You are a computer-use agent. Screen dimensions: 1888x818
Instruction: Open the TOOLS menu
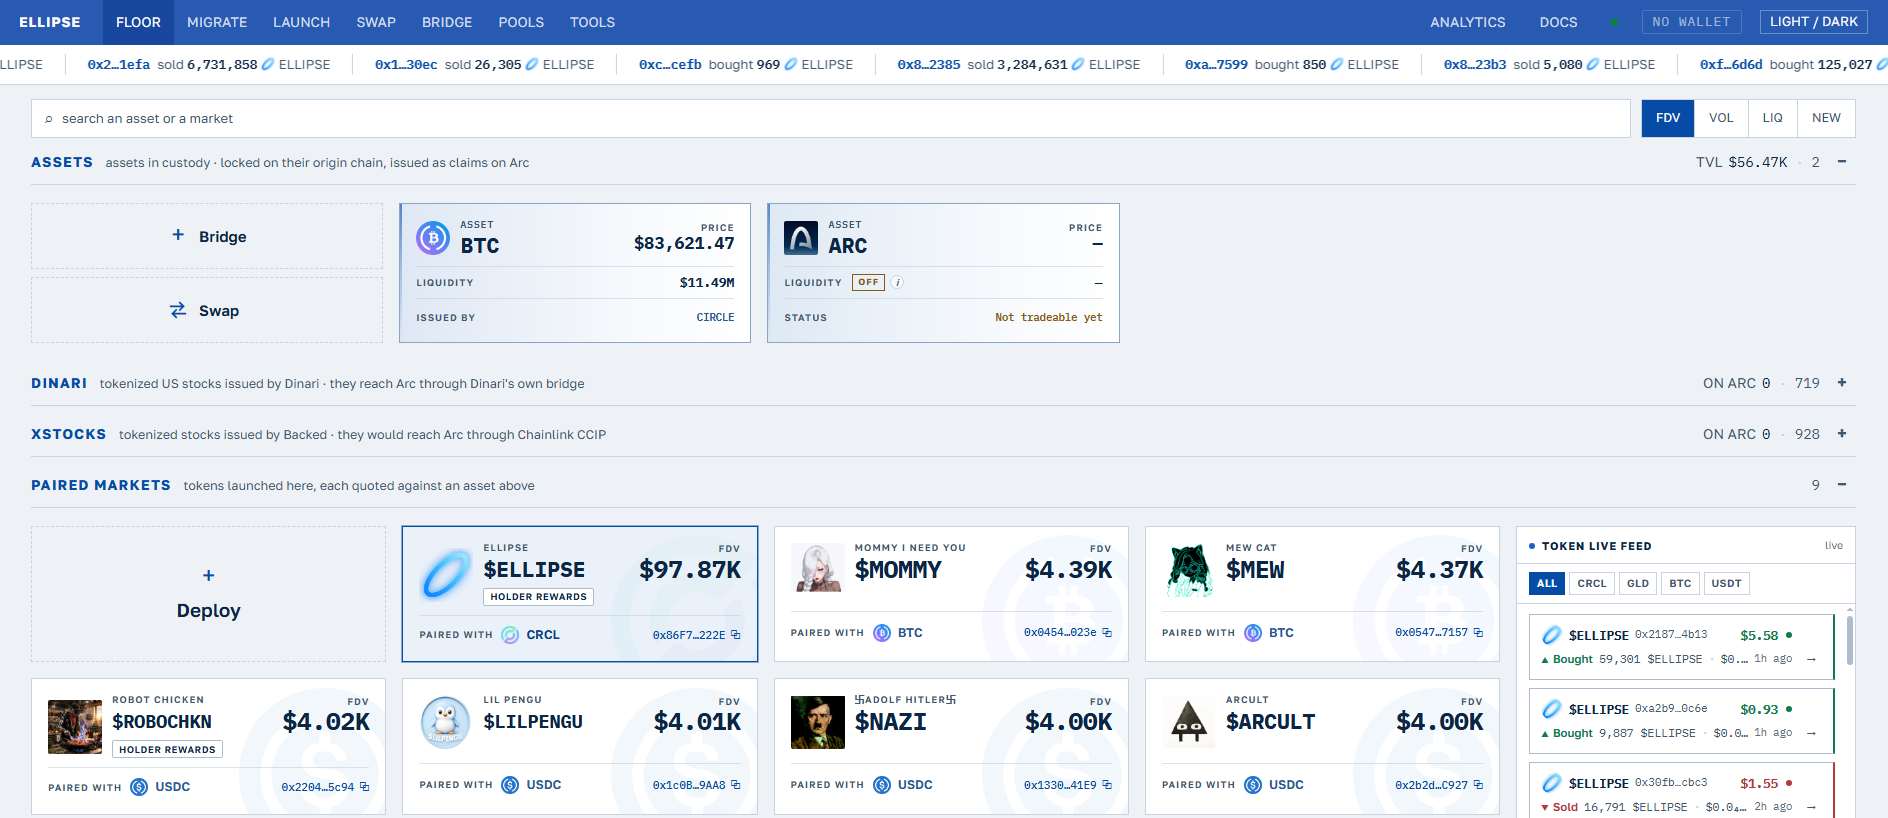click(x=592, y=22)
